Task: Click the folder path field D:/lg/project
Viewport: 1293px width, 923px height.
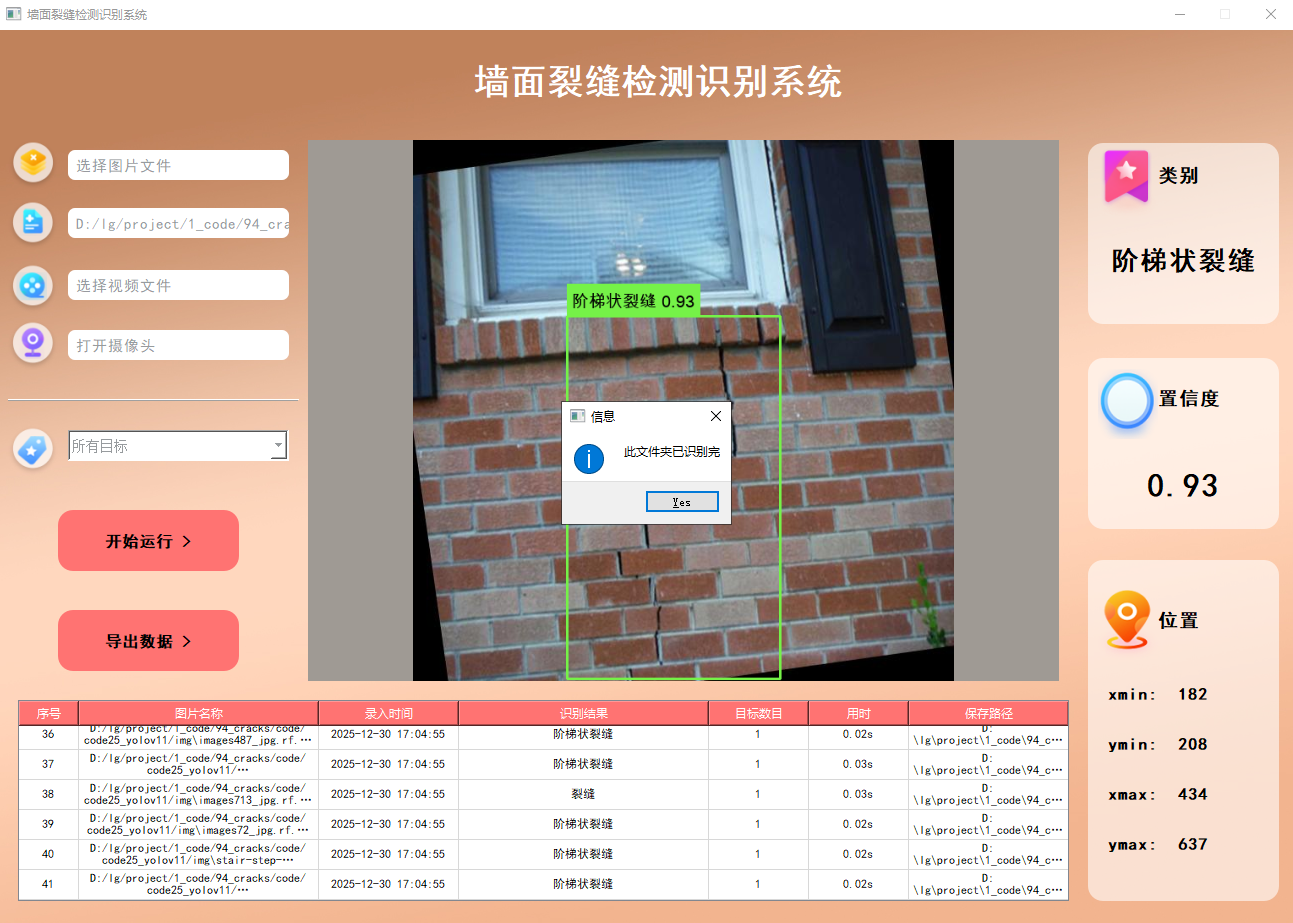Action: tap(178, 224)
